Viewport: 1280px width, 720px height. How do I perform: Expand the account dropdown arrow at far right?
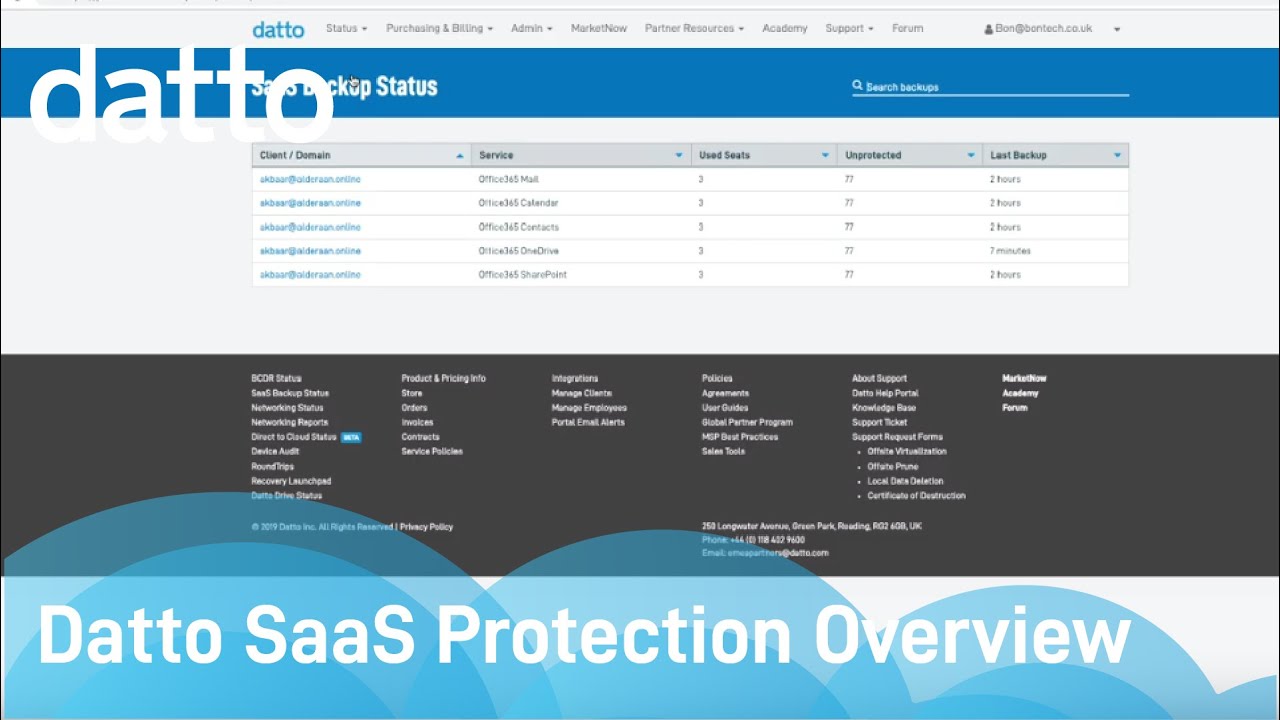pos(1117,29)
